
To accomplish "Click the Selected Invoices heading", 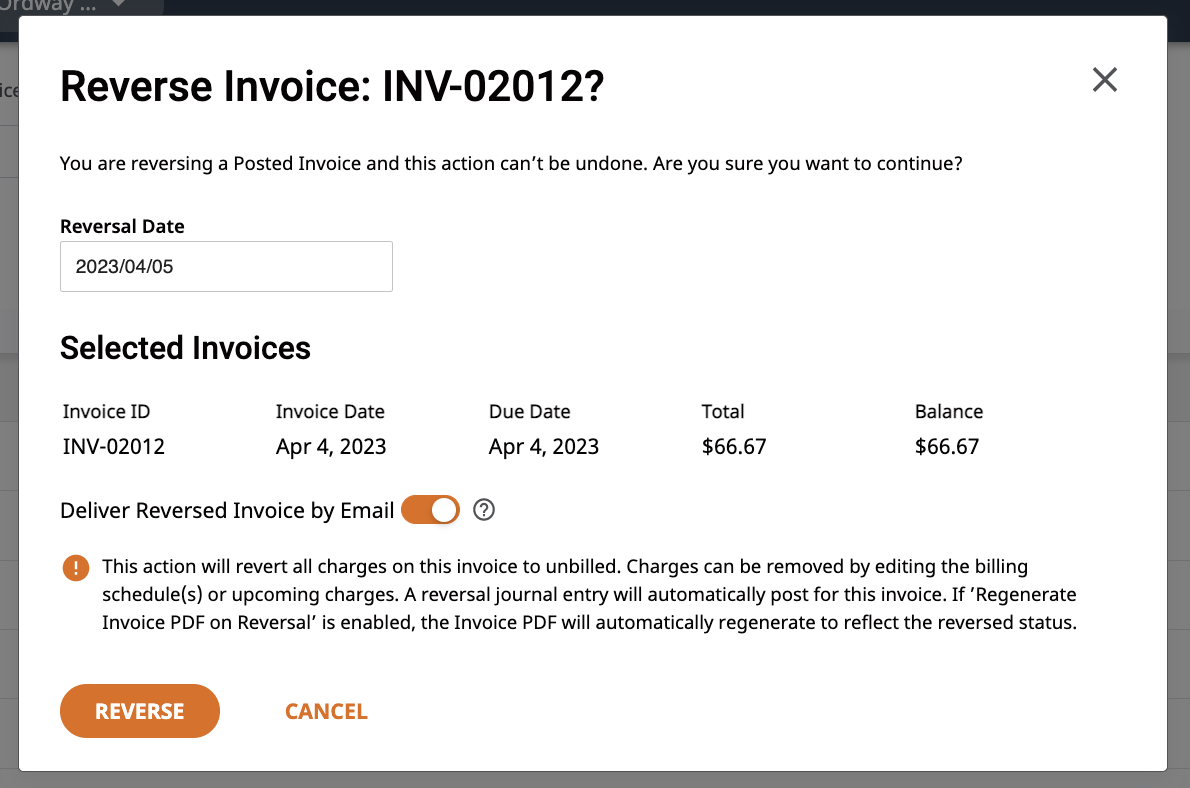I will coord(185,348).
